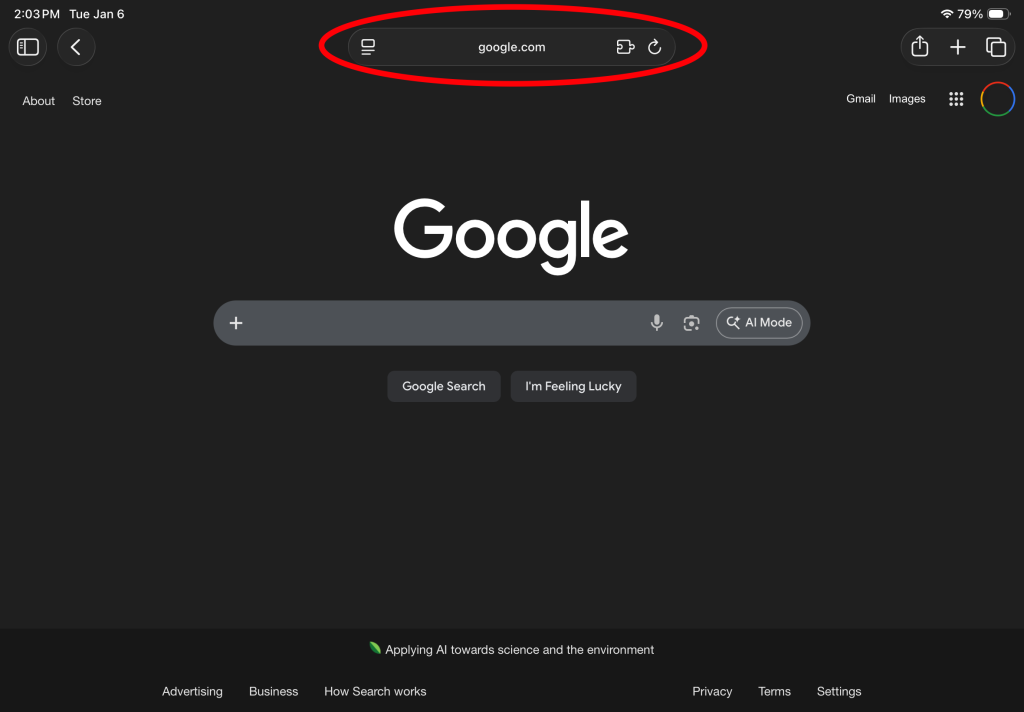Screen dimensions: 1024x712
Task: Click I'm Feeling Lucky button
Action: coord(573,386)
